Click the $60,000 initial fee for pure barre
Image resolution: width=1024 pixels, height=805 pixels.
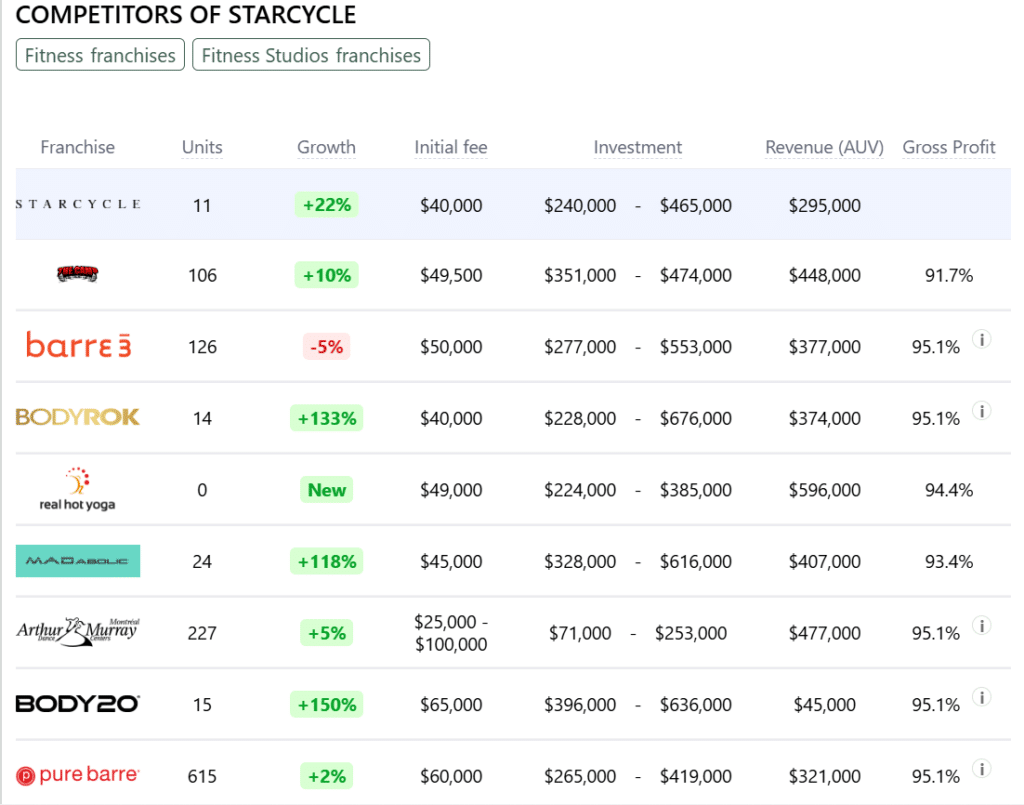click(x=451, y=776)
